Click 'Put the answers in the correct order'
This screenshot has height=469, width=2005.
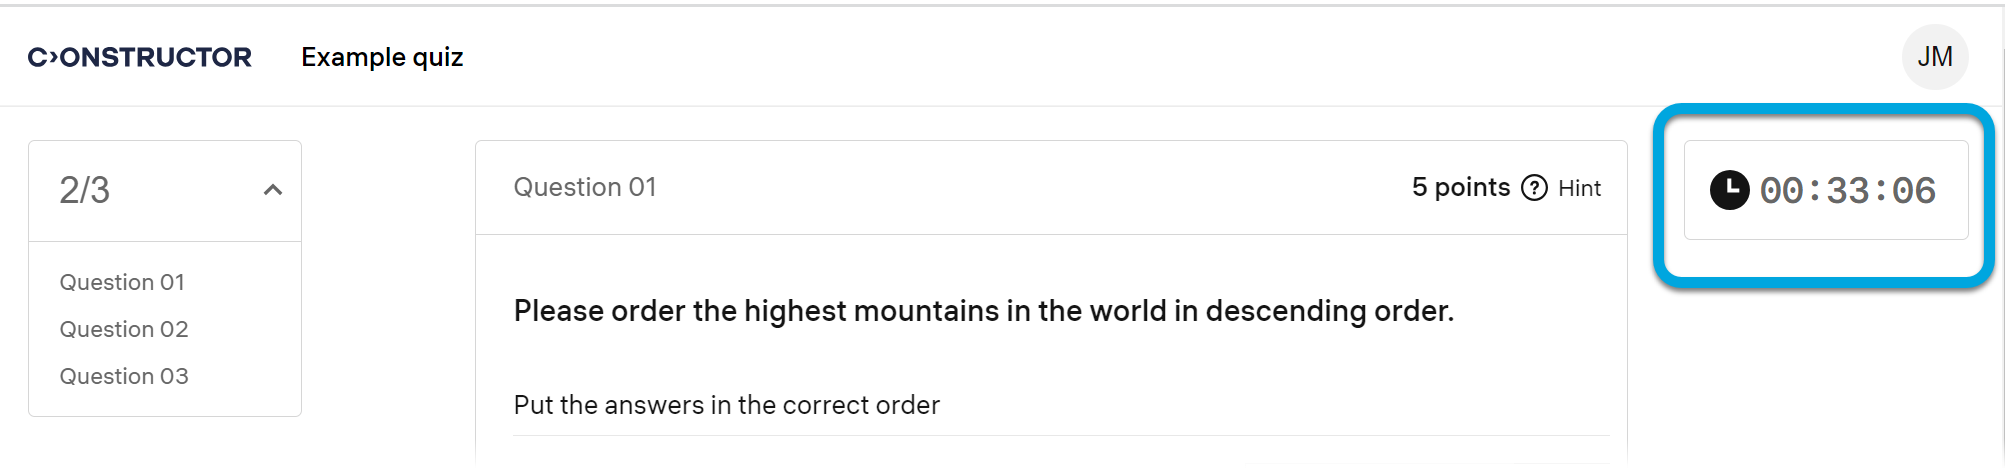pos(726,405)
